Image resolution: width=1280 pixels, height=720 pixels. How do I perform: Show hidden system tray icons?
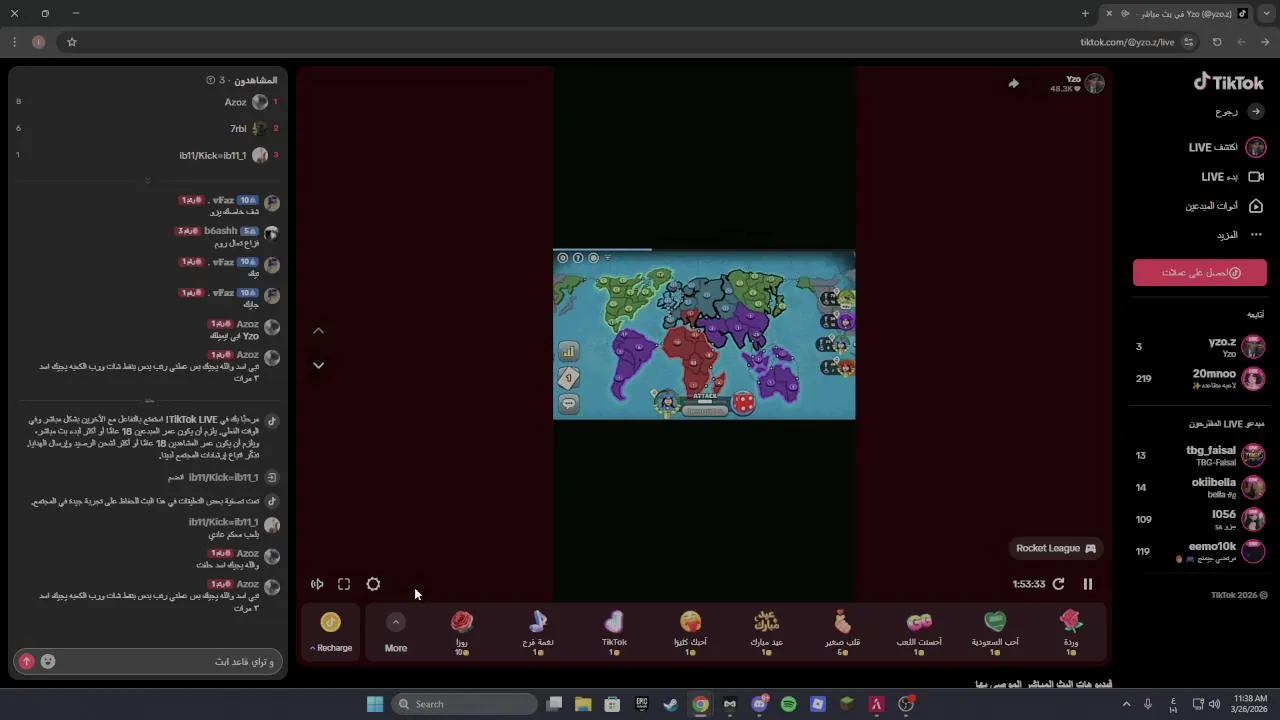1128,704
